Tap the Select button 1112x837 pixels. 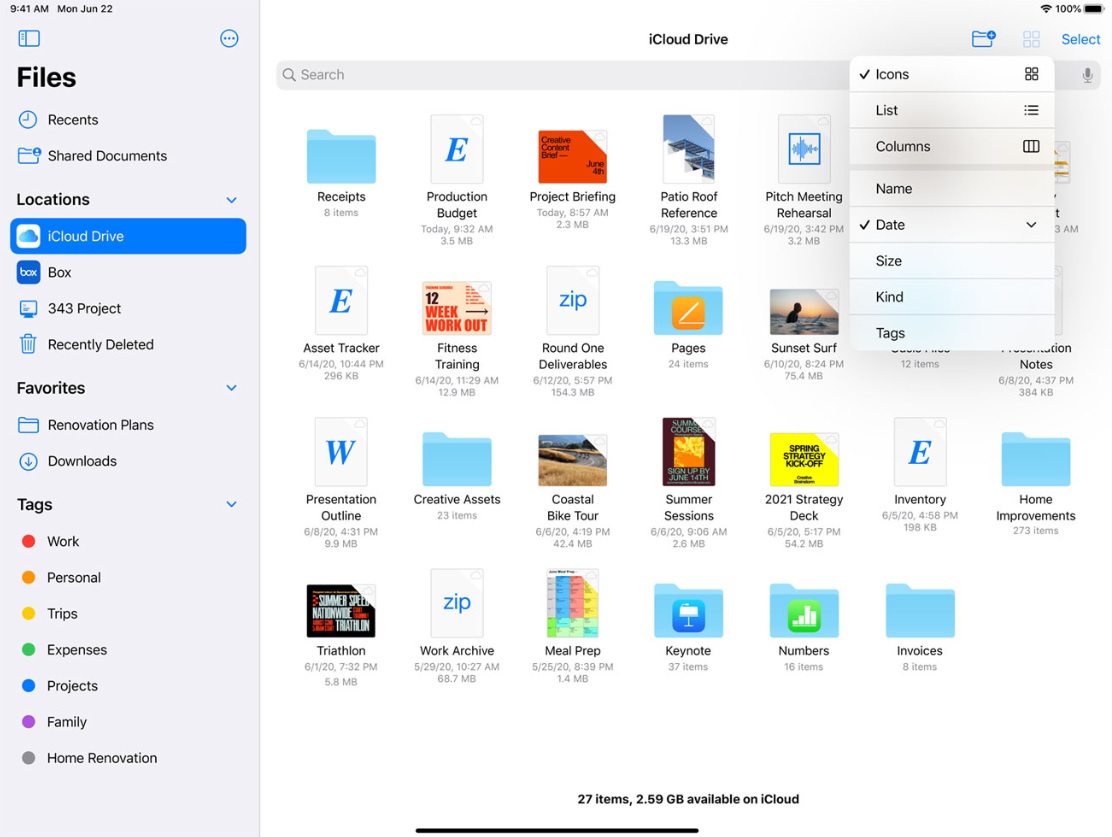pyautogui.click(x=1080, y=39)
